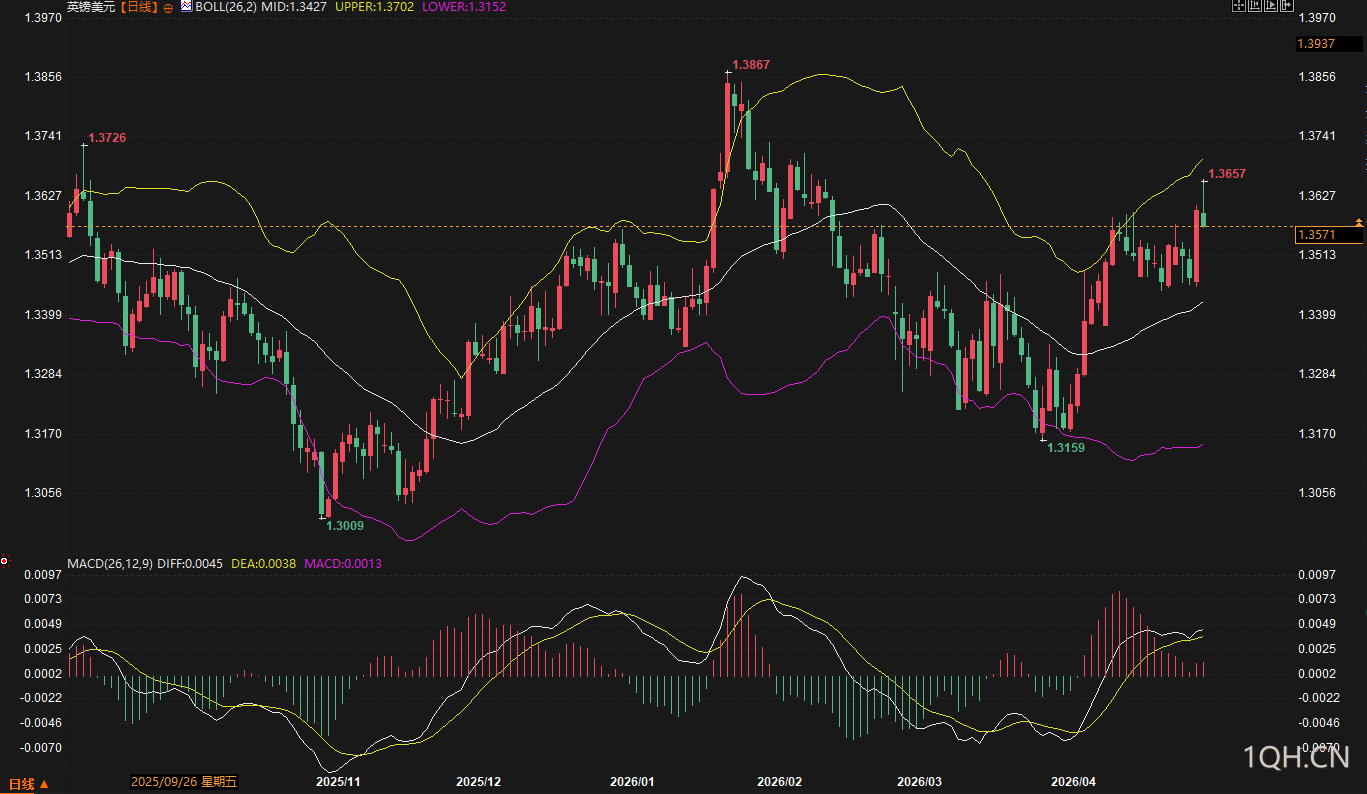Click the BOLL indicator chart icon
Viewport: 1367px width, 794px height.
point(186,6)
